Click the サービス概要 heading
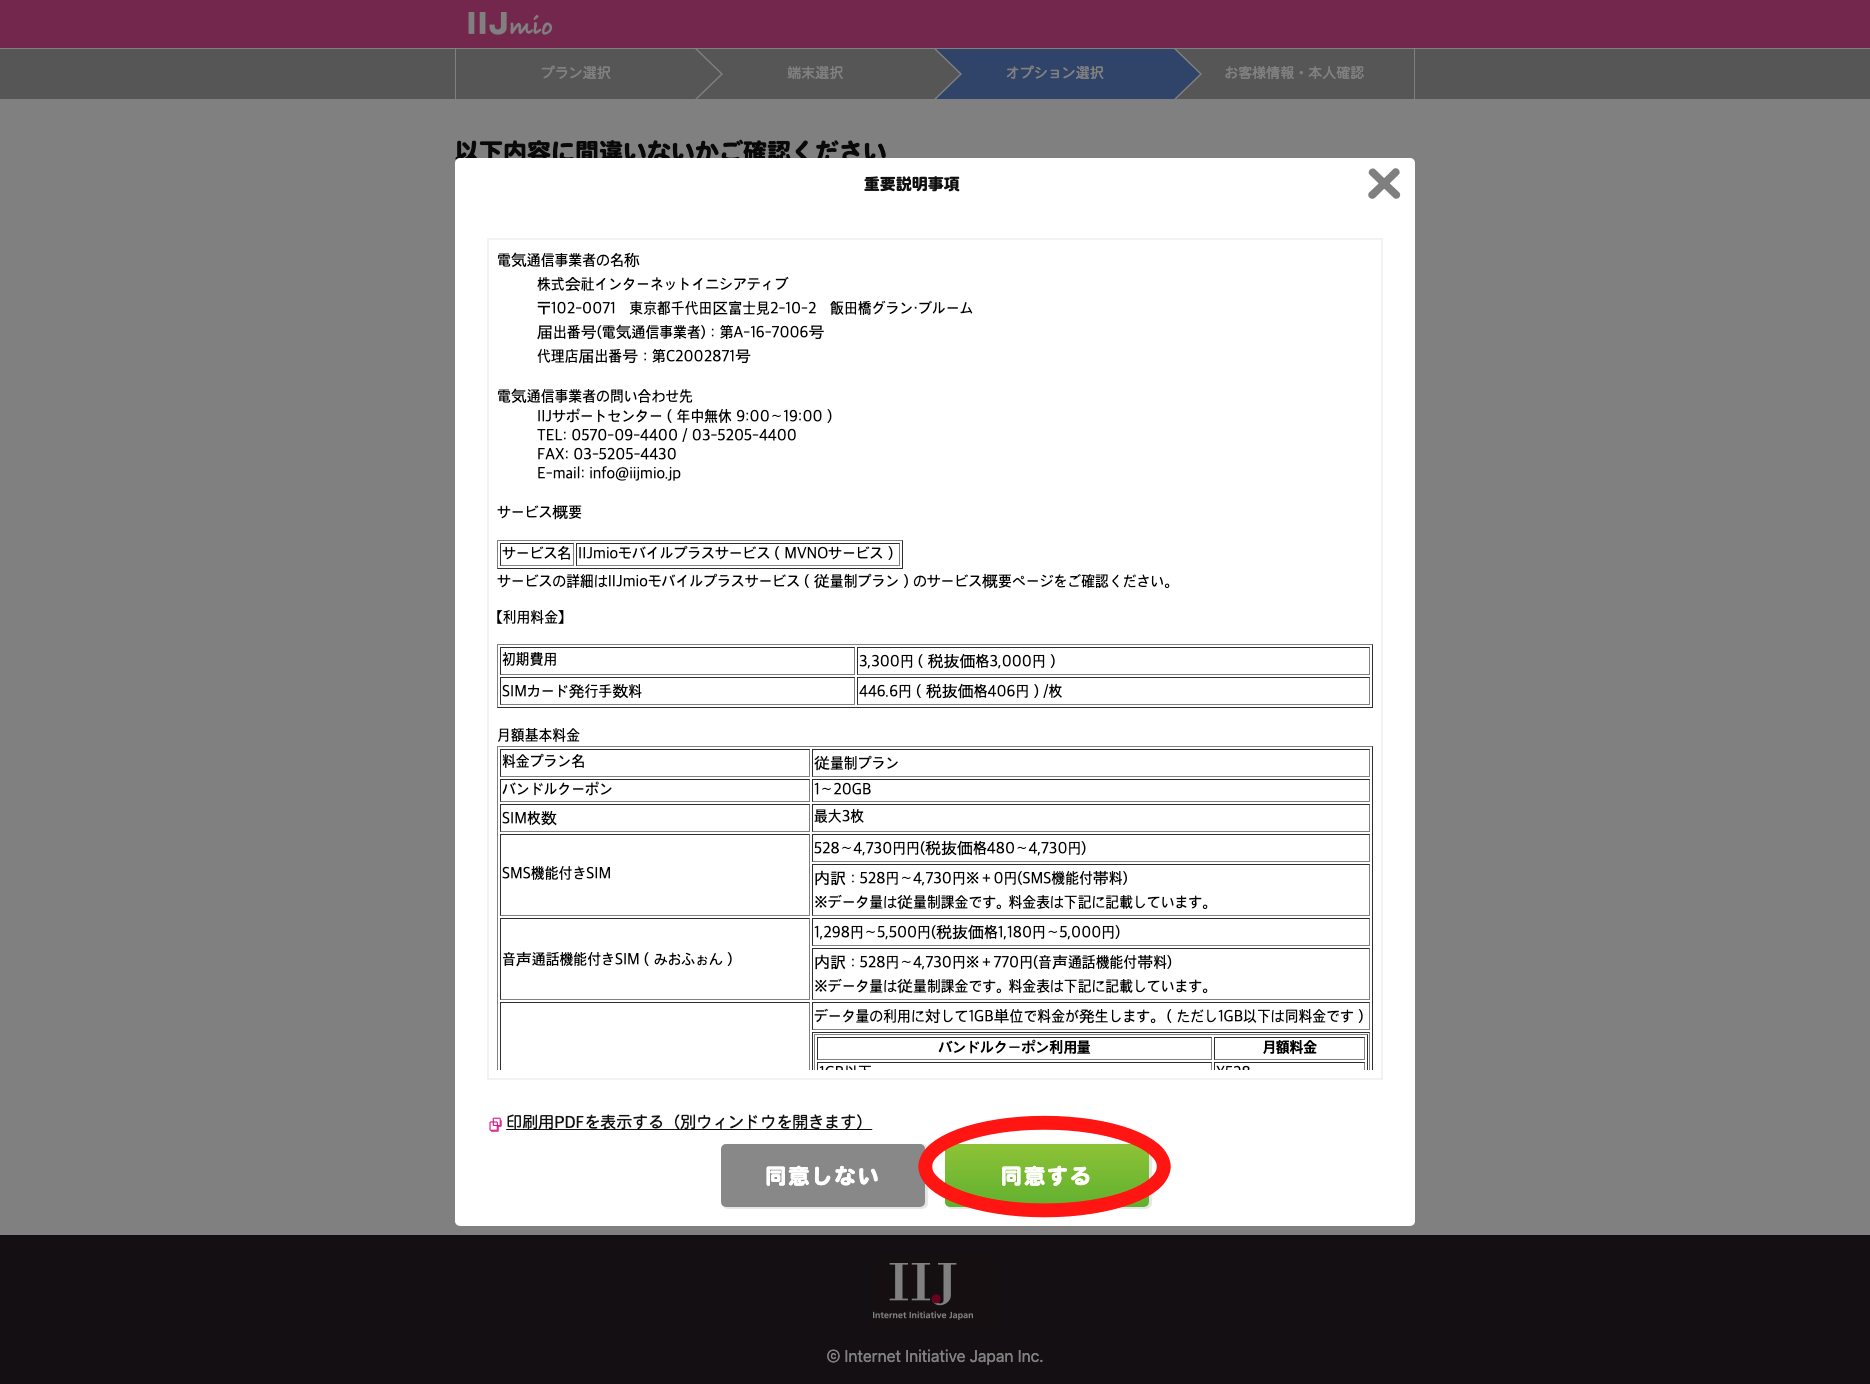The width and height of the screenshot is (1870, 1384). (x=539, y=512)
